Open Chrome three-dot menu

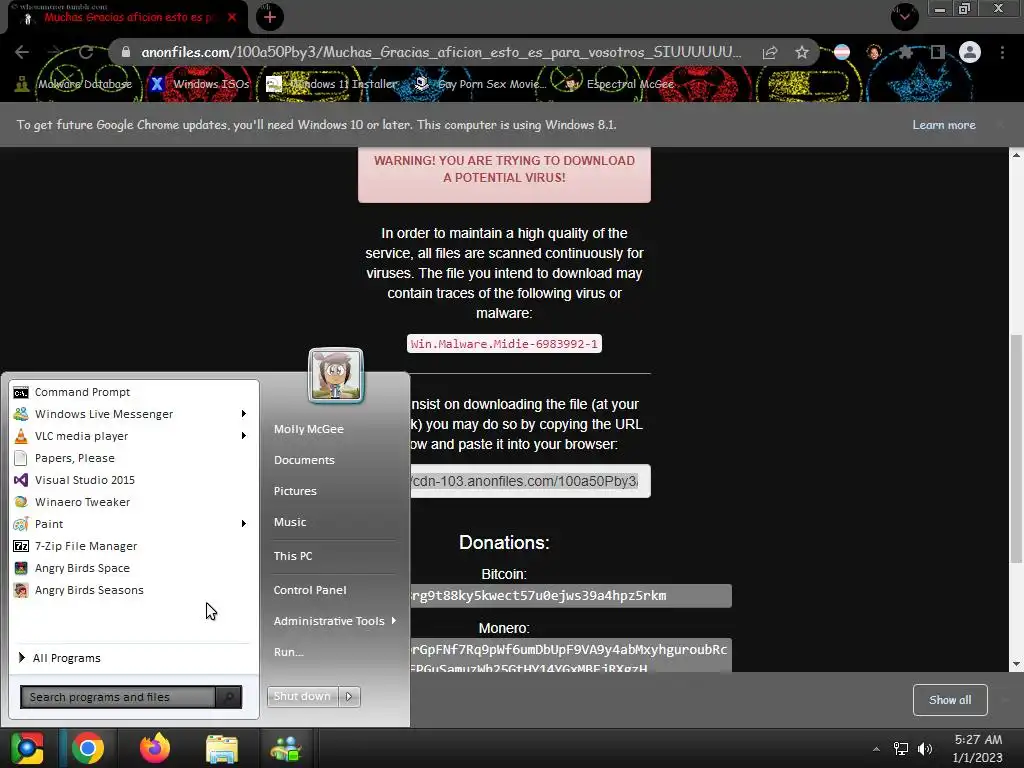coord(1002,52)
